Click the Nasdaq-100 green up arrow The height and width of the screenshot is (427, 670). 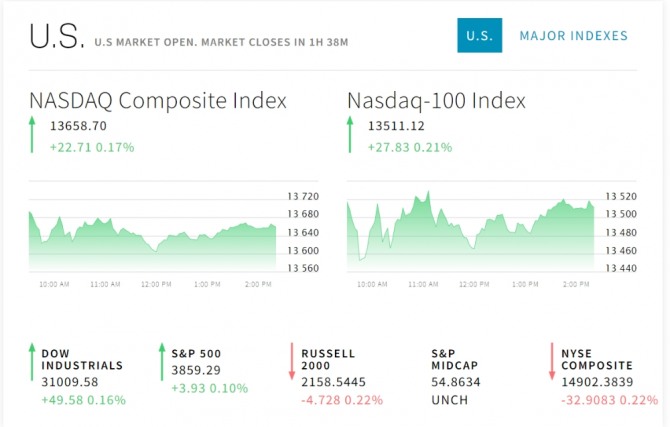[x=350, y=135]
